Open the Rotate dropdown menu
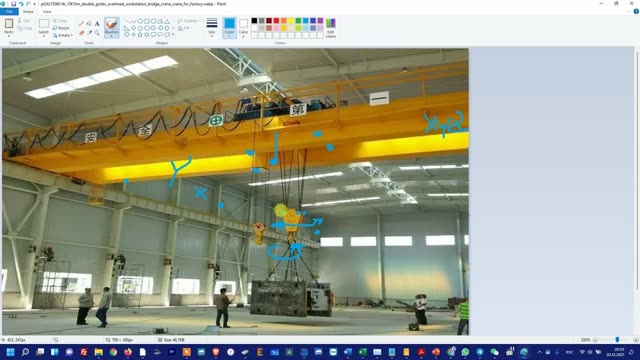The image size is (640, 360). (62, 35)
